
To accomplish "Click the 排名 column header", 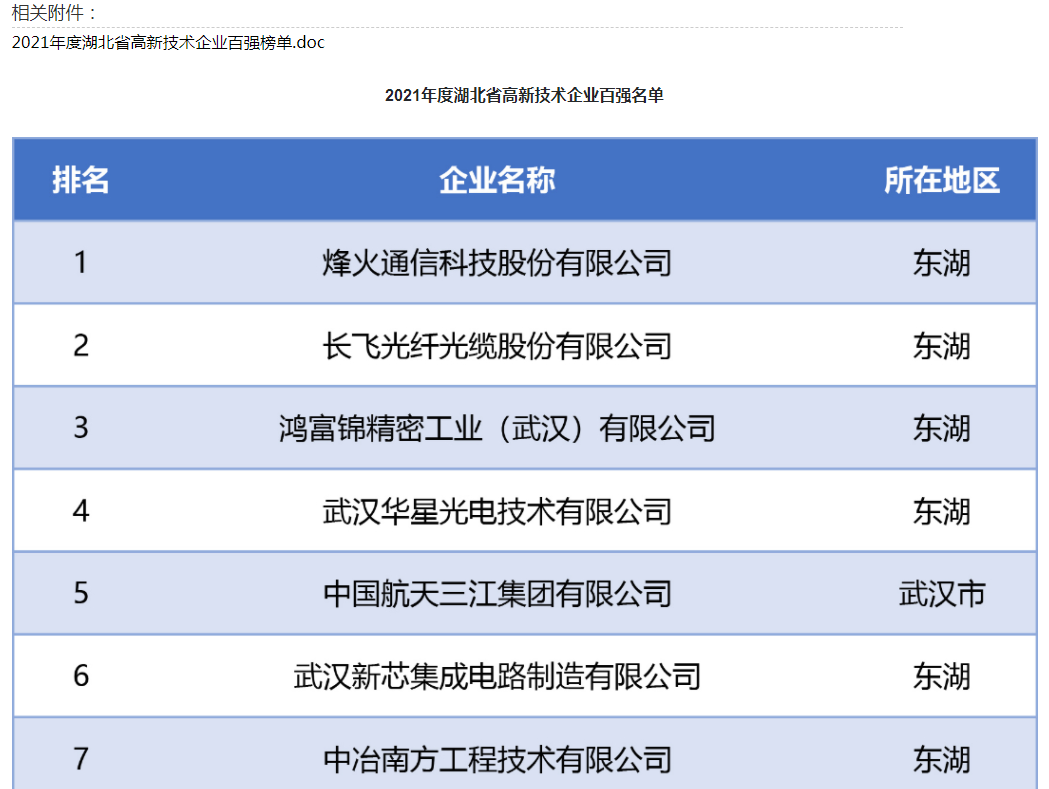I will (x=81, y=180).
